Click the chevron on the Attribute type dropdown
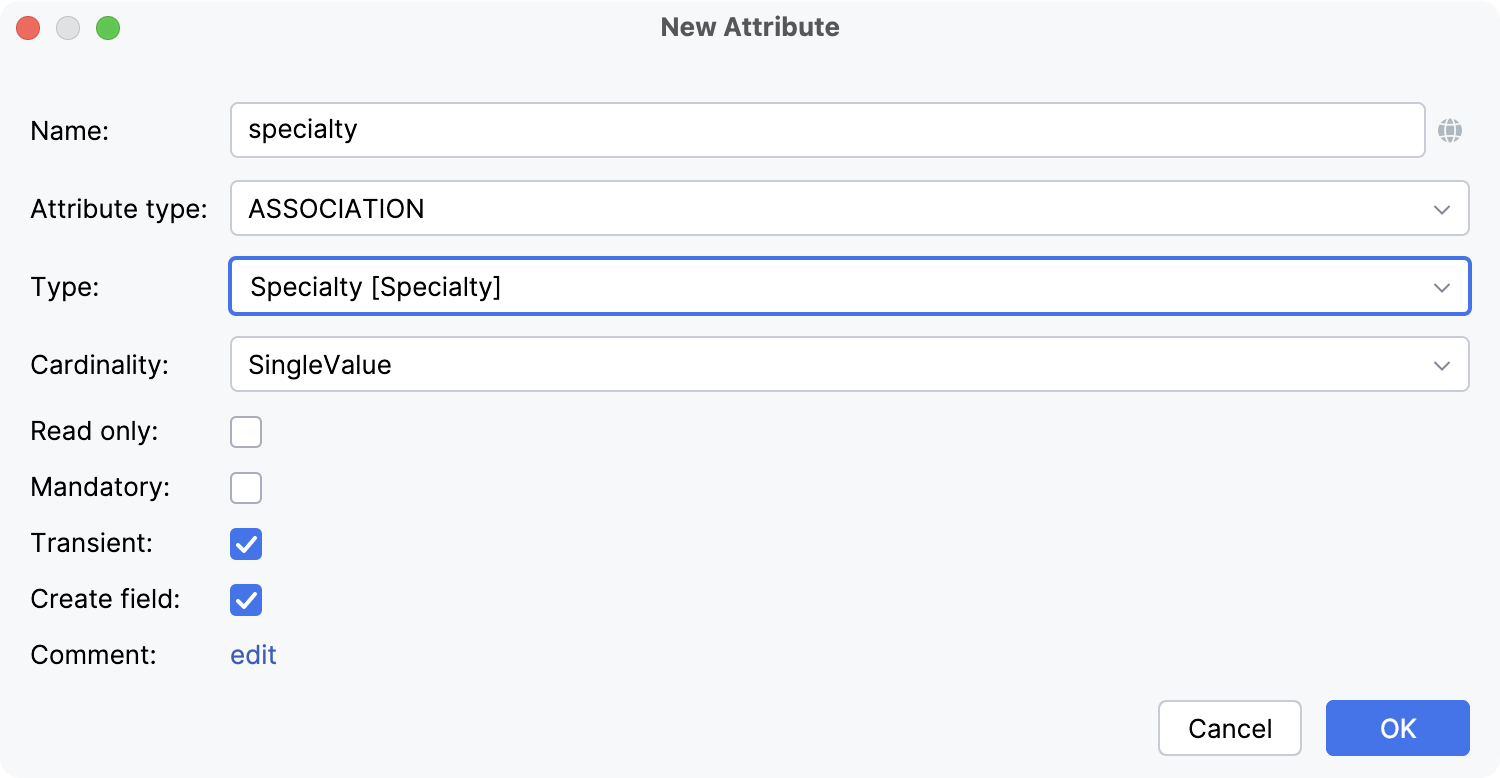 click(1441, 209)
